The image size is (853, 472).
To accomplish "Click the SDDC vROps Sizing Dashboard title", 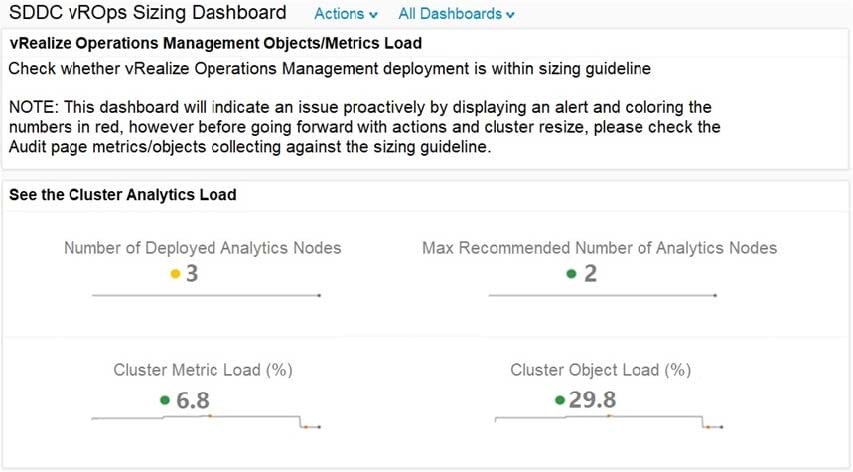I will [x=147, y=13].
